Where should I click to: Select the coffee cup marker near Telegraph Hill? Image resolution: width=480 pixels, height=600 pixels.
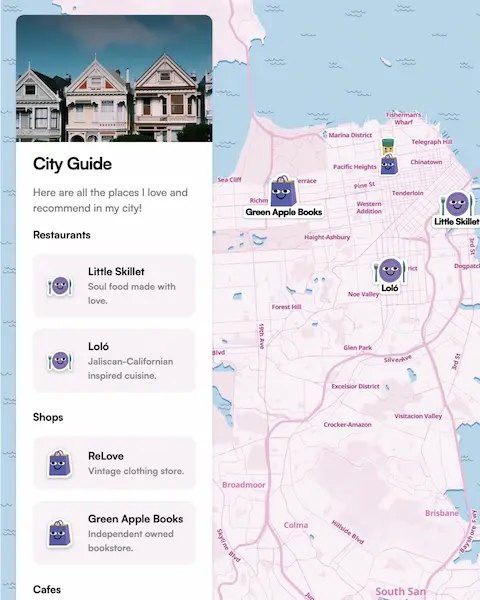click(388, 146)
